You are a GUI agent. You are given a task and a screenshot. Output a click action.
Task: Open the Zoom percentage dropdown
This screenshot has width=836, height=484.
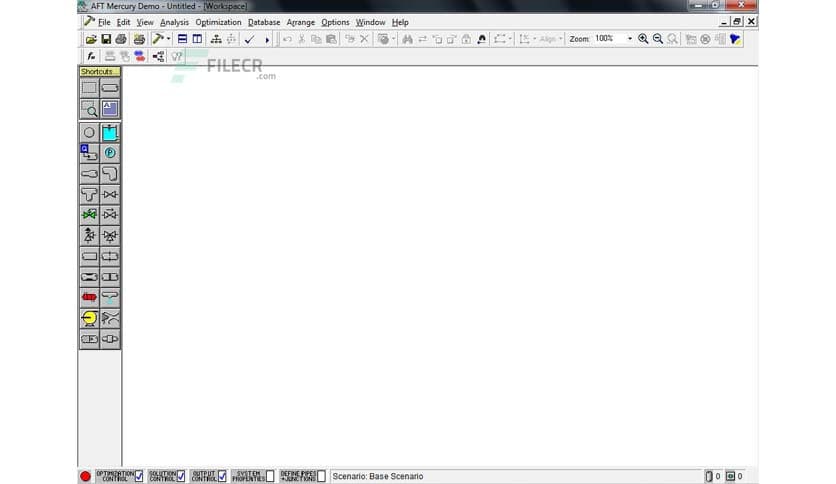pyautogui.click(x=630, y=39)
